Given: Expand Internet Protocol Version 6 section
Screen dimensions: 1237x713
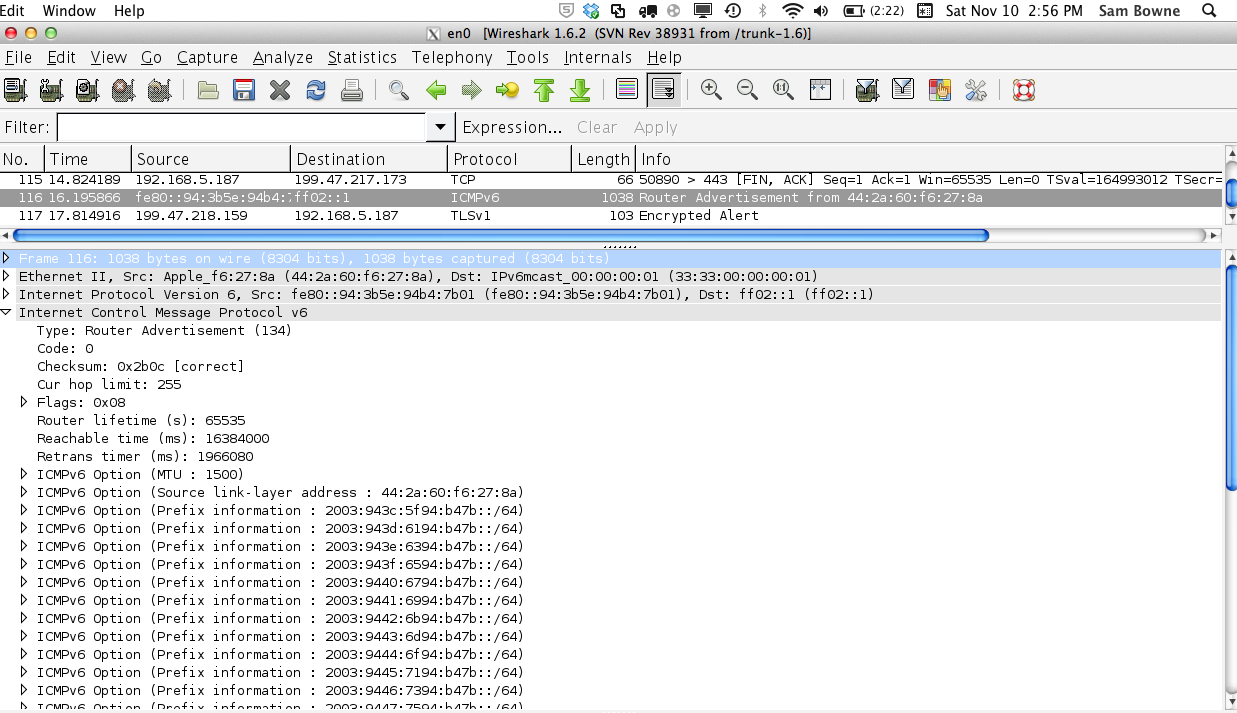Looking at the screenshot, I should 7,294.
